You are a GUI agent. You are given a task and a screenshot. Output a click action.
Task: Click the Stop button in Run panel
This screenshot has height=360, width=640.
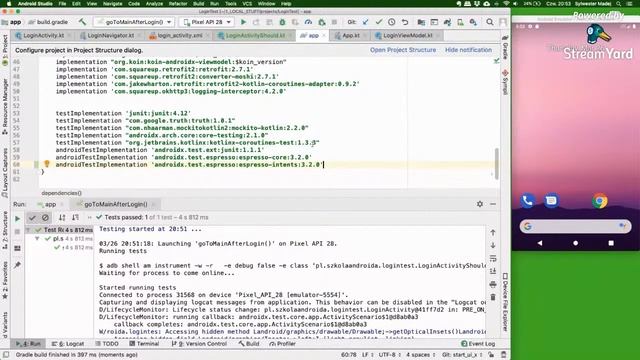pos(18,232)
